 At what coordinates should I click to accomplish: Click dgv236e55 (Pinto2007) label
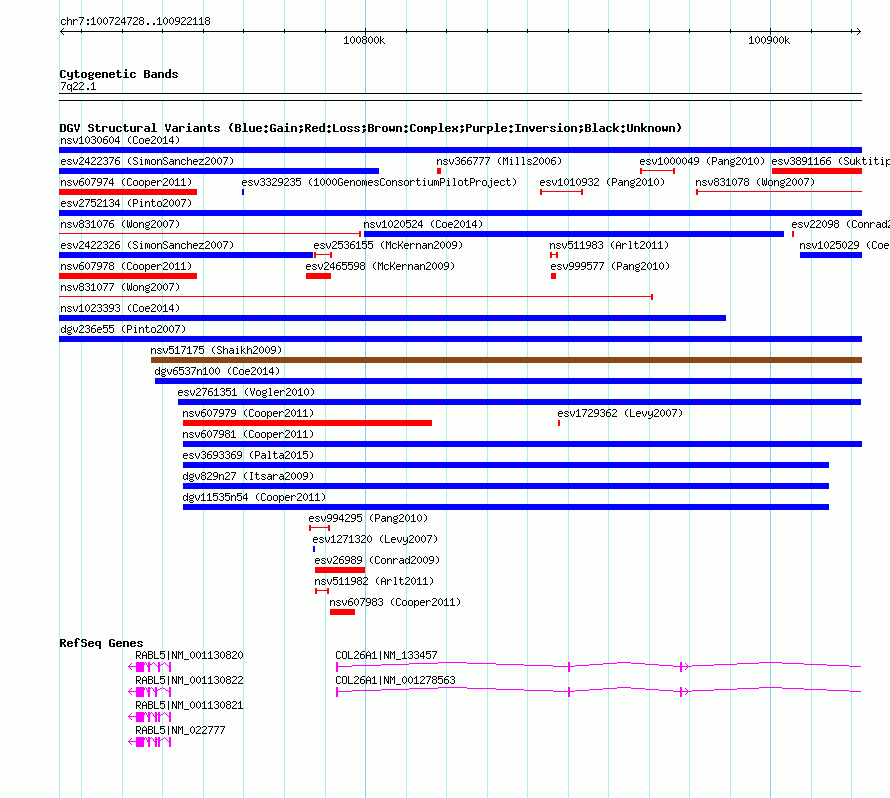tap(123, 329)
